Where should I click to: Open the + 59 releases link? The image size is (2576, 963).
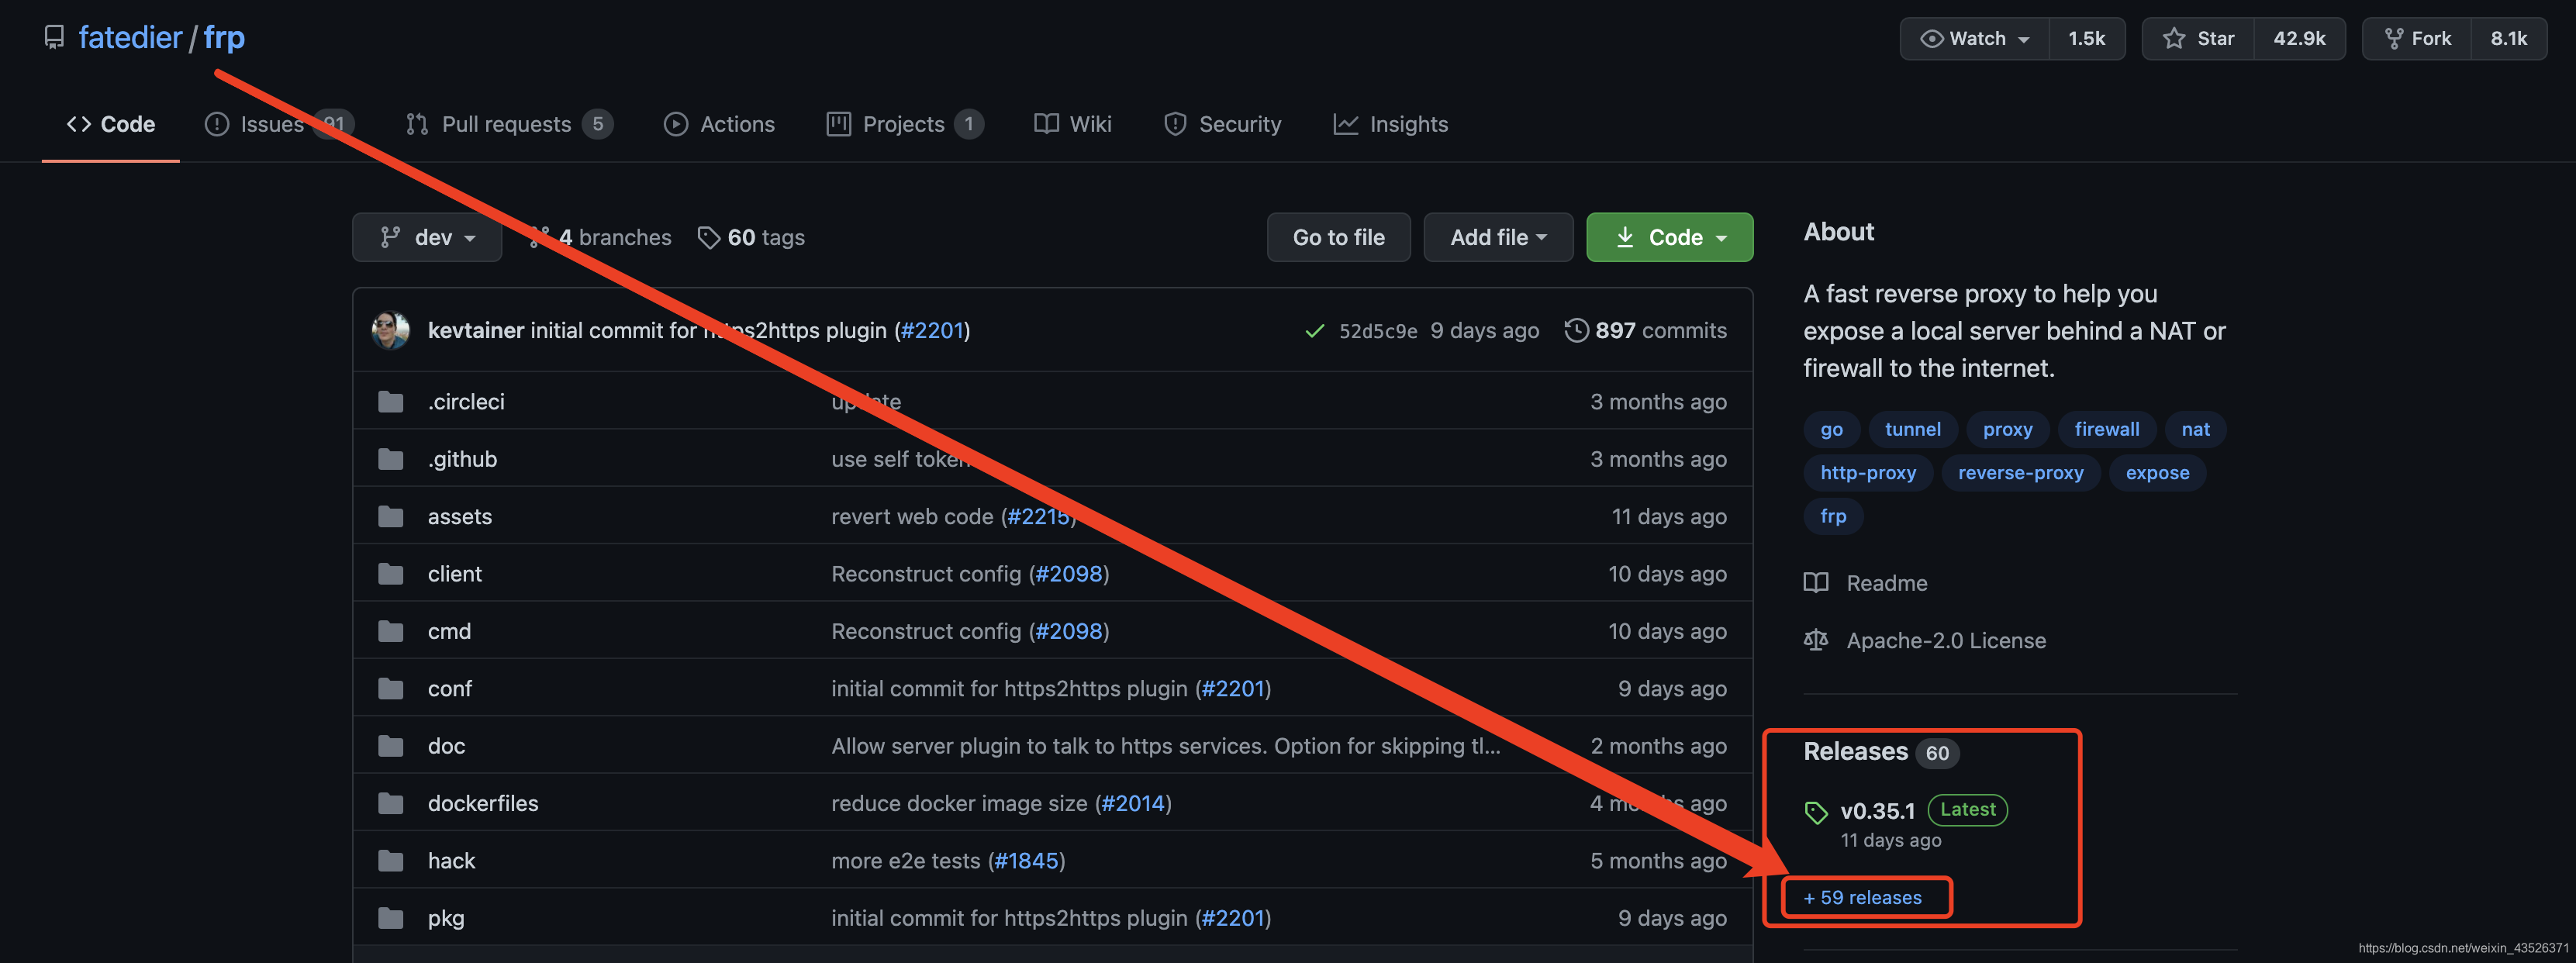[x=1862, y=897]
